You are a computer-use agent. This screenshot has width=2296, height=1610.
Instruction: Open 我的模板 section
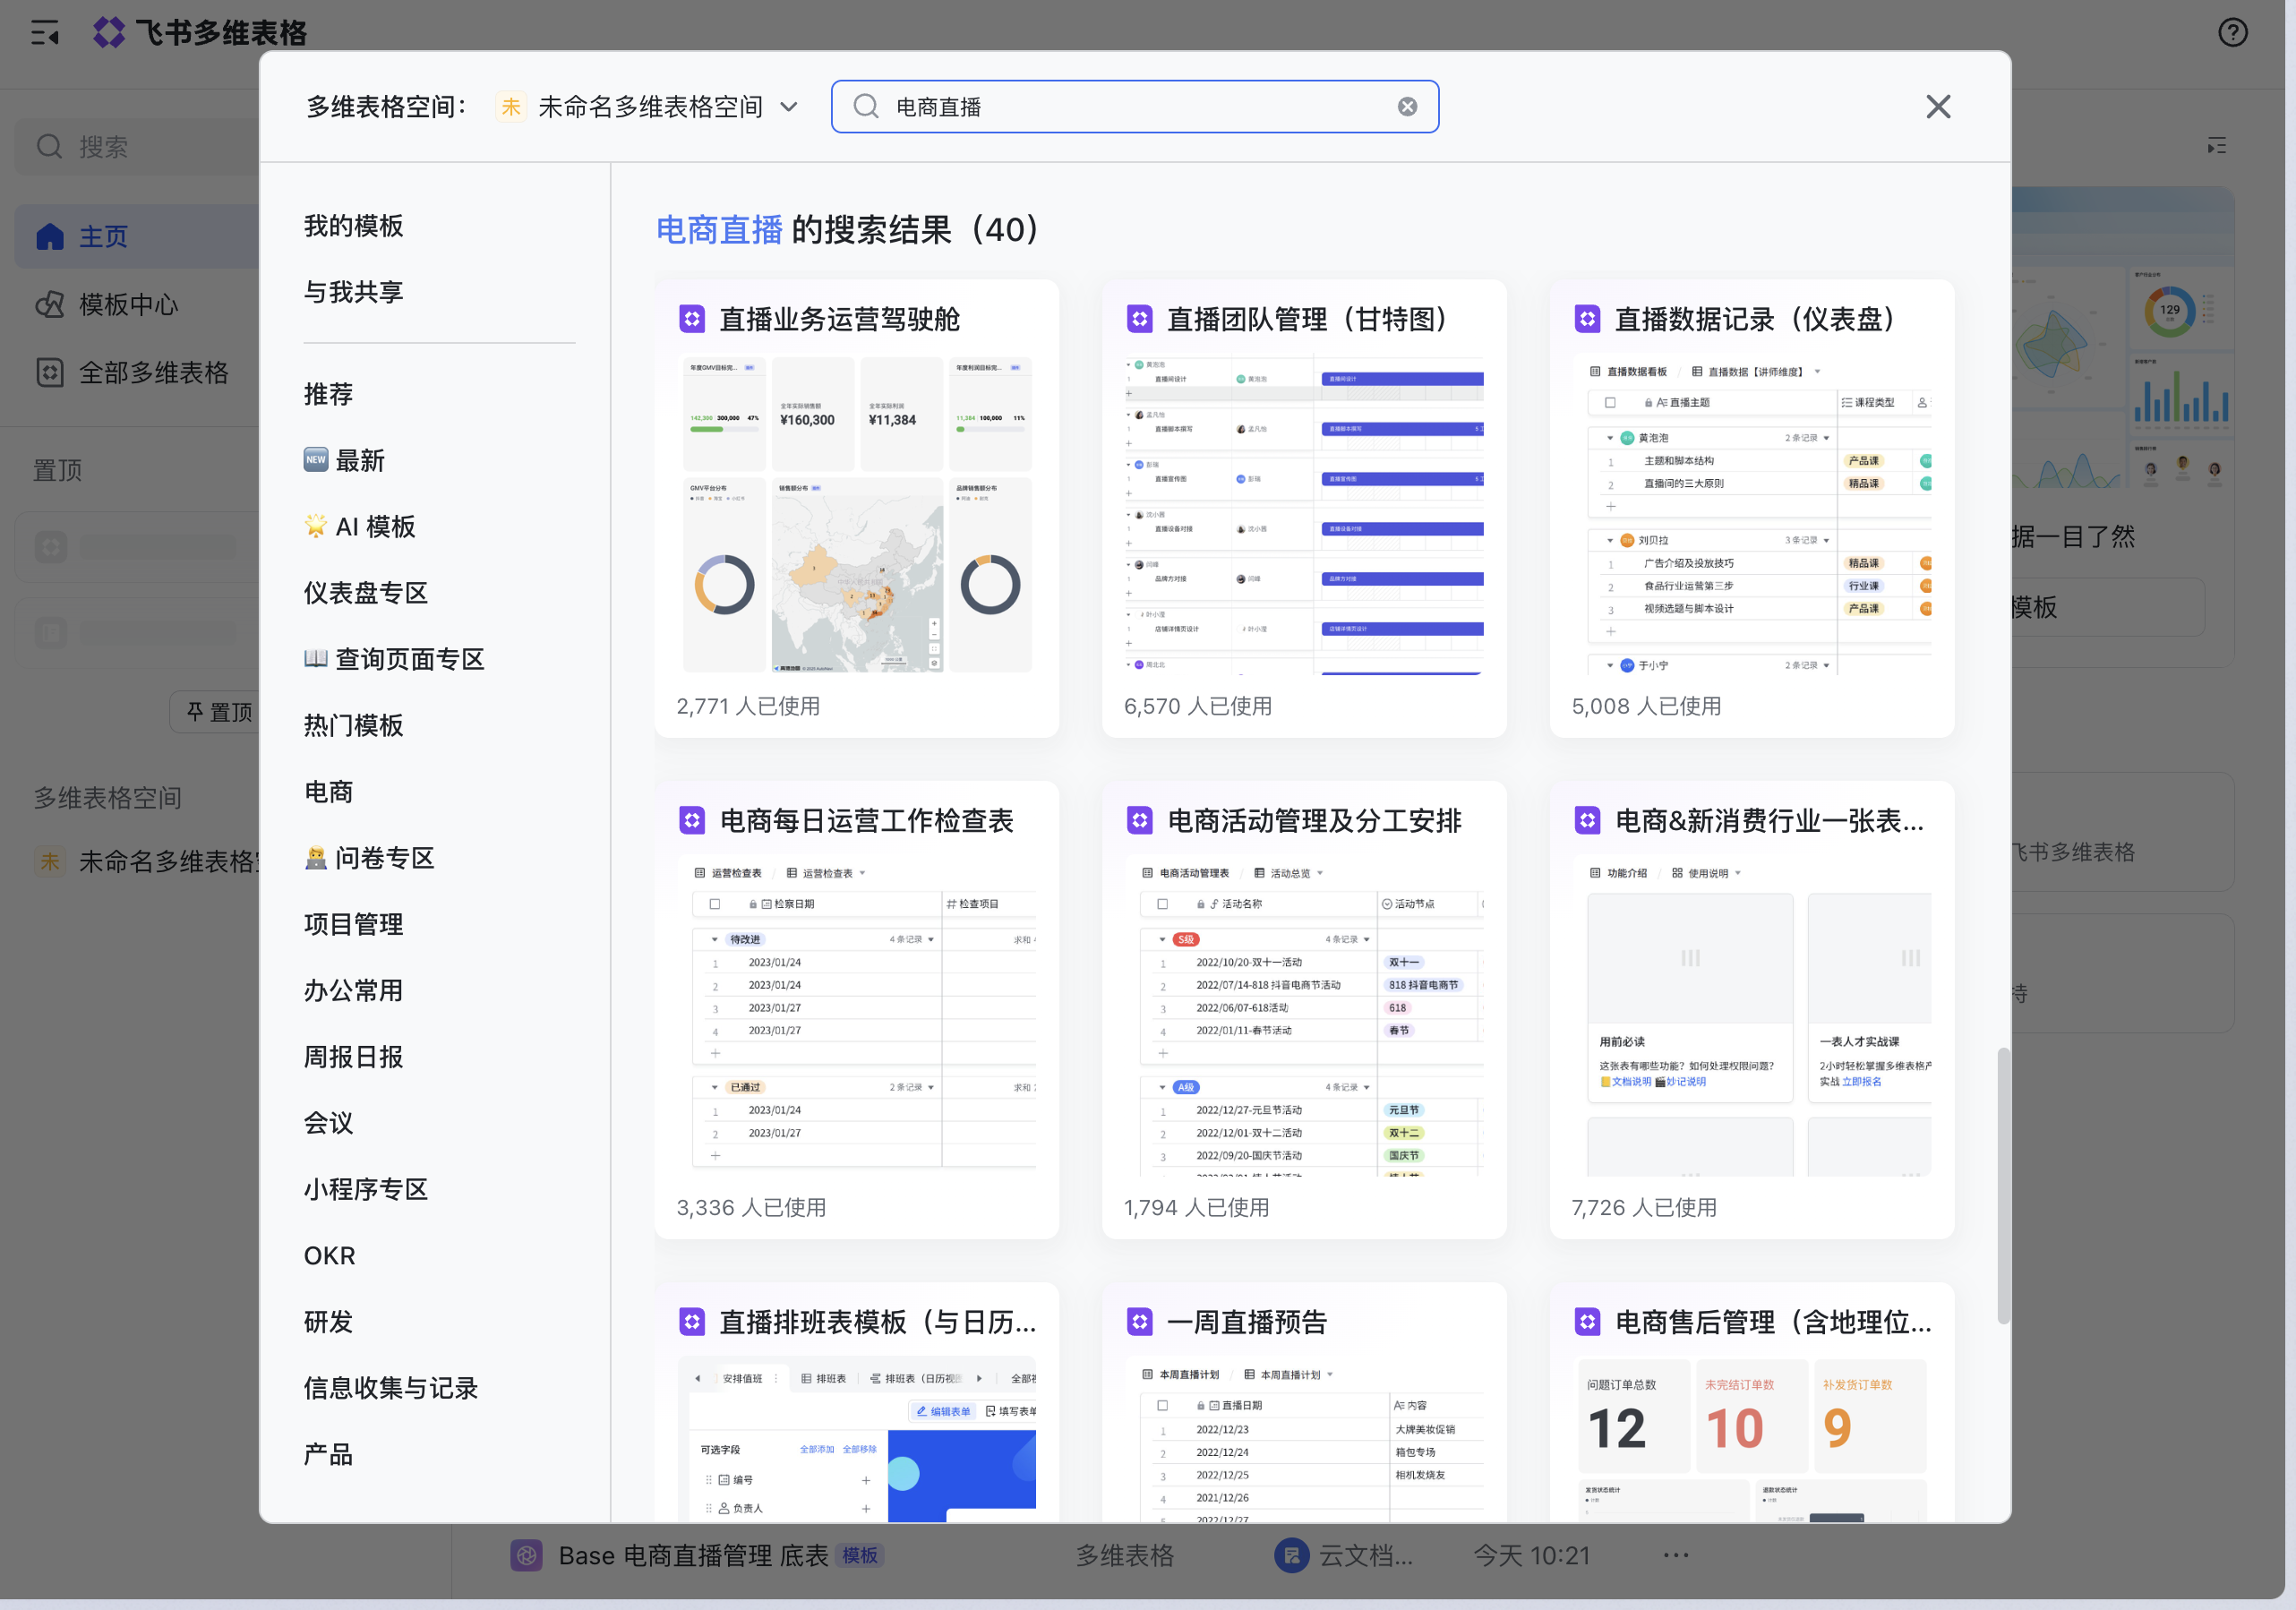click(353, 226)
